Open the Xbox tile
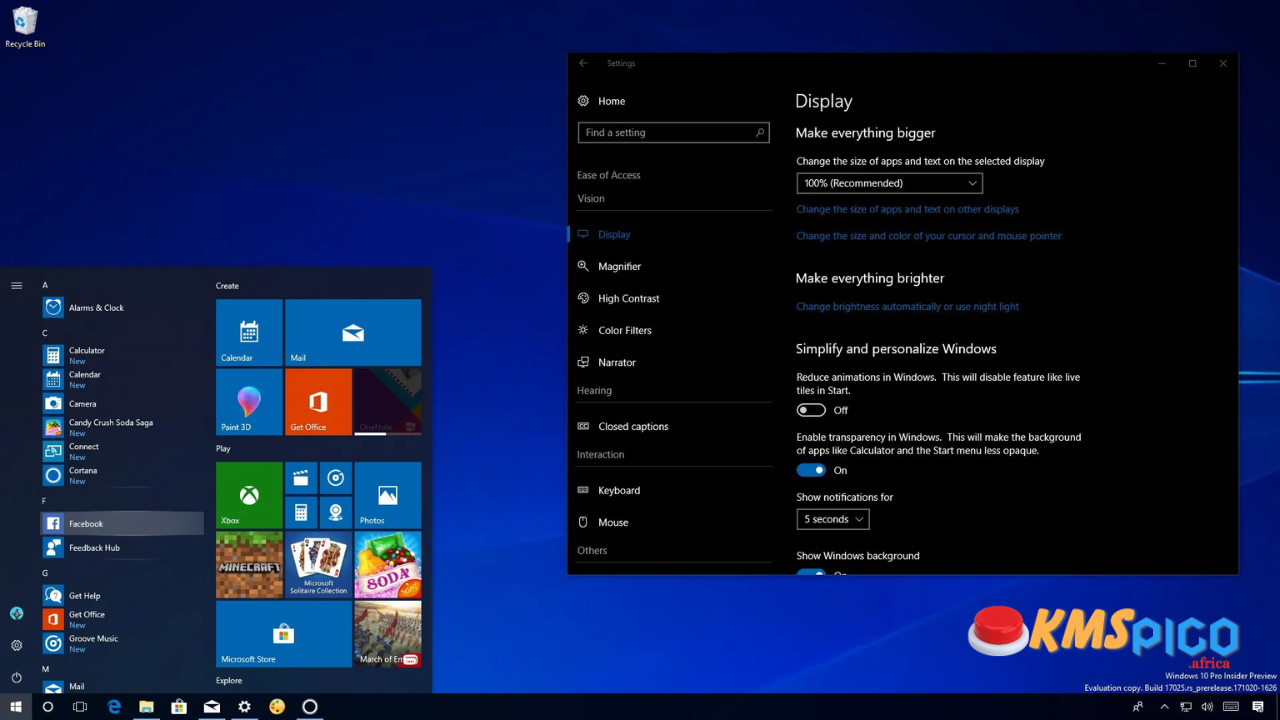Screen dimensions: 1280x720 click(x=249, y=495)
